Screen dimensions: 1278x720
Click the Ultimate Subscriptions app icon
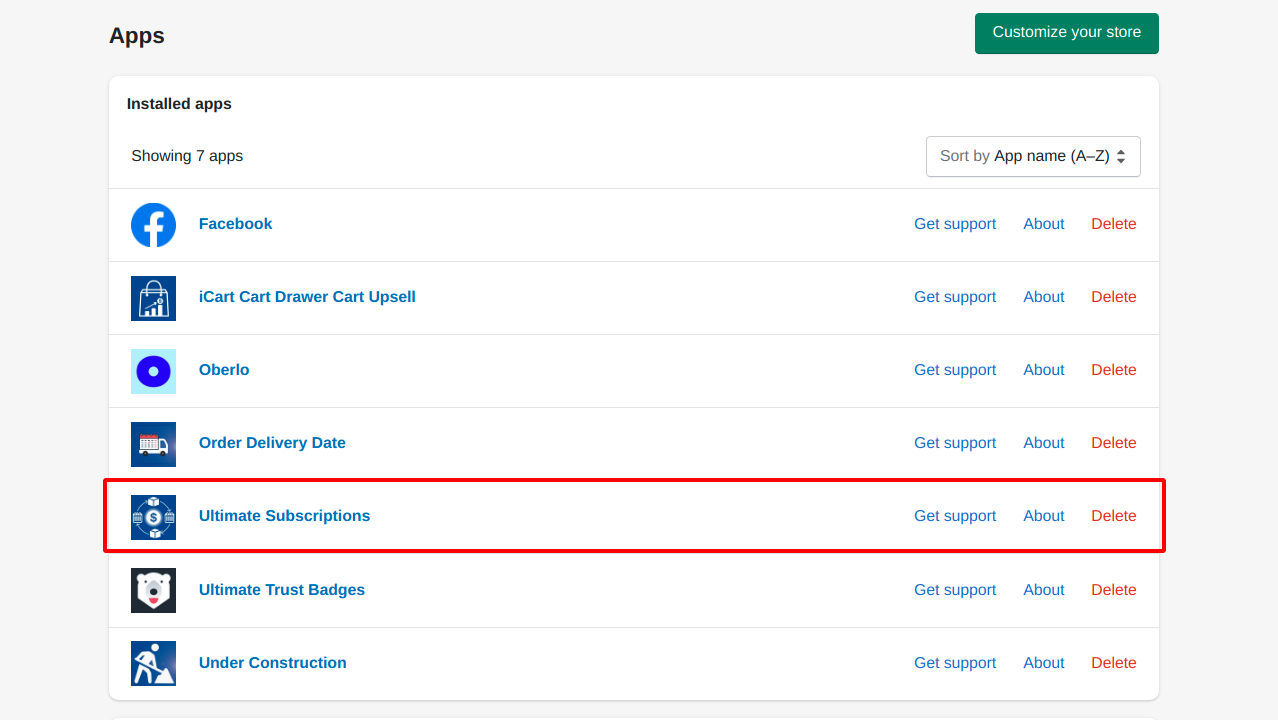153,517
